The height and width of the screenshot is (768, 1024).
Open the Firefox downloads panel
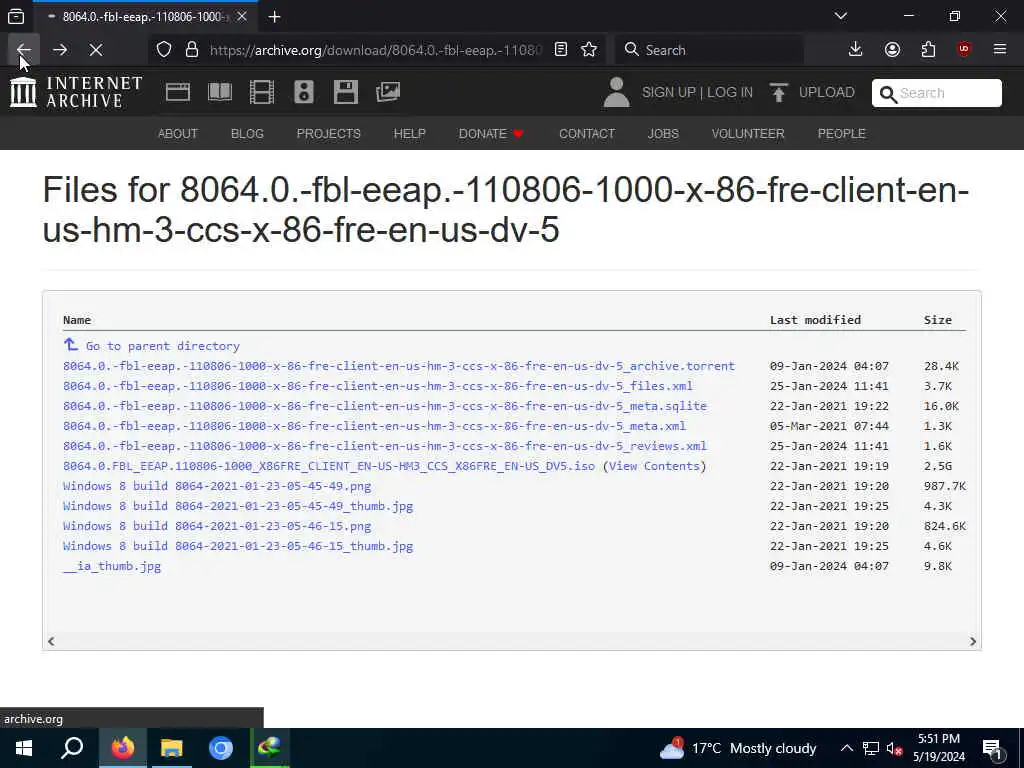(856, 50)
